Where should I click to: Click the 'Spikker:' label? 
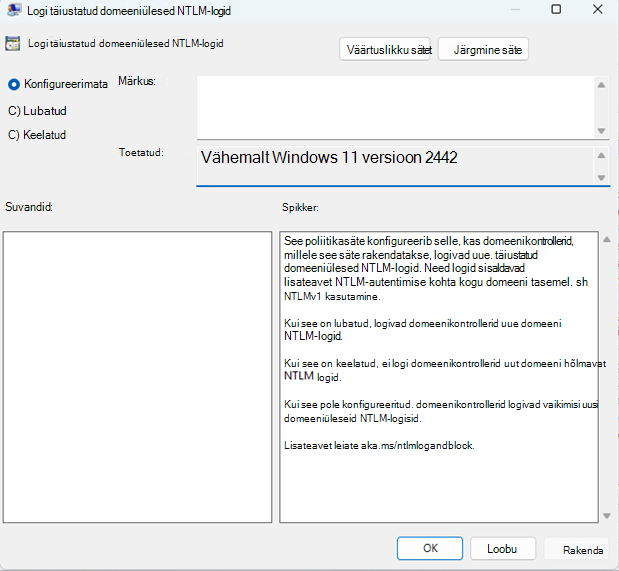300,207
